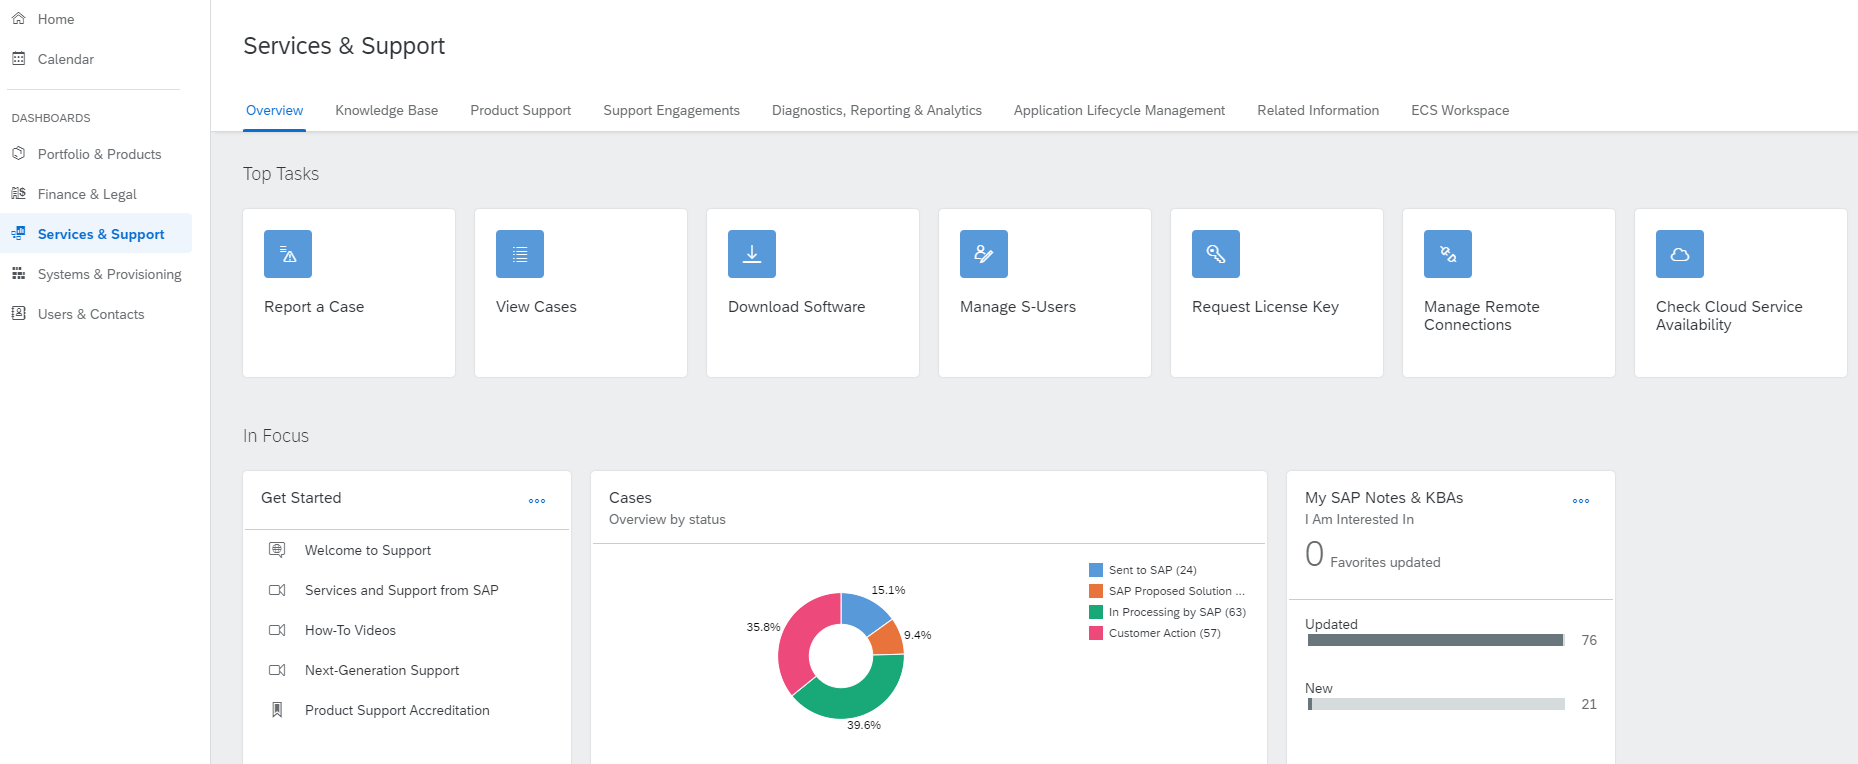Click video icon beside How-To Videos
Viewport: 1858px width, 764px height.
[277, 630]
